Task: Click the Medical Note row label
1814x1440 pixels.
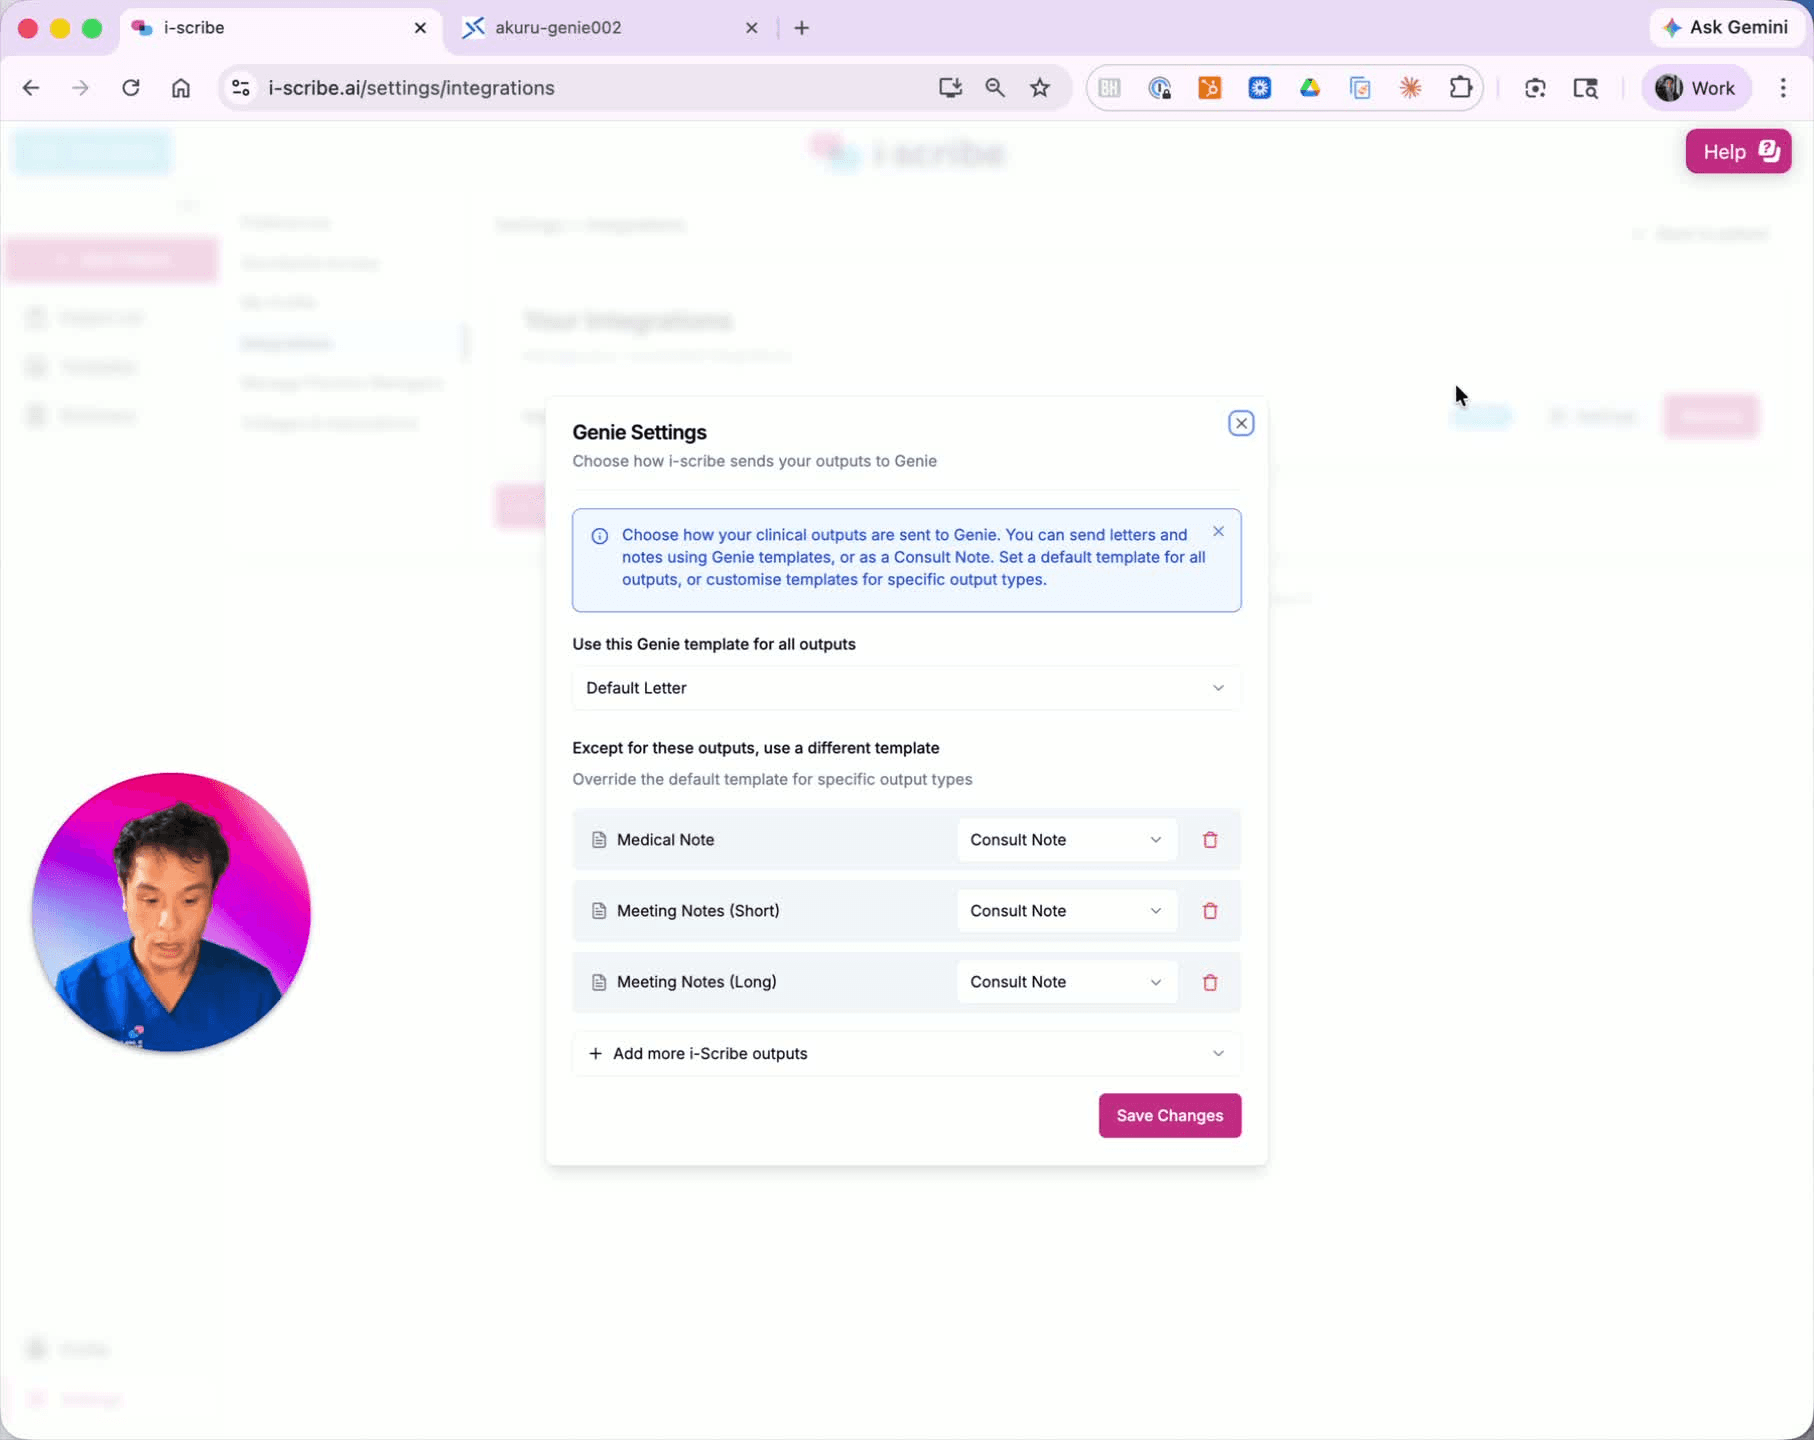Action: 666,840
